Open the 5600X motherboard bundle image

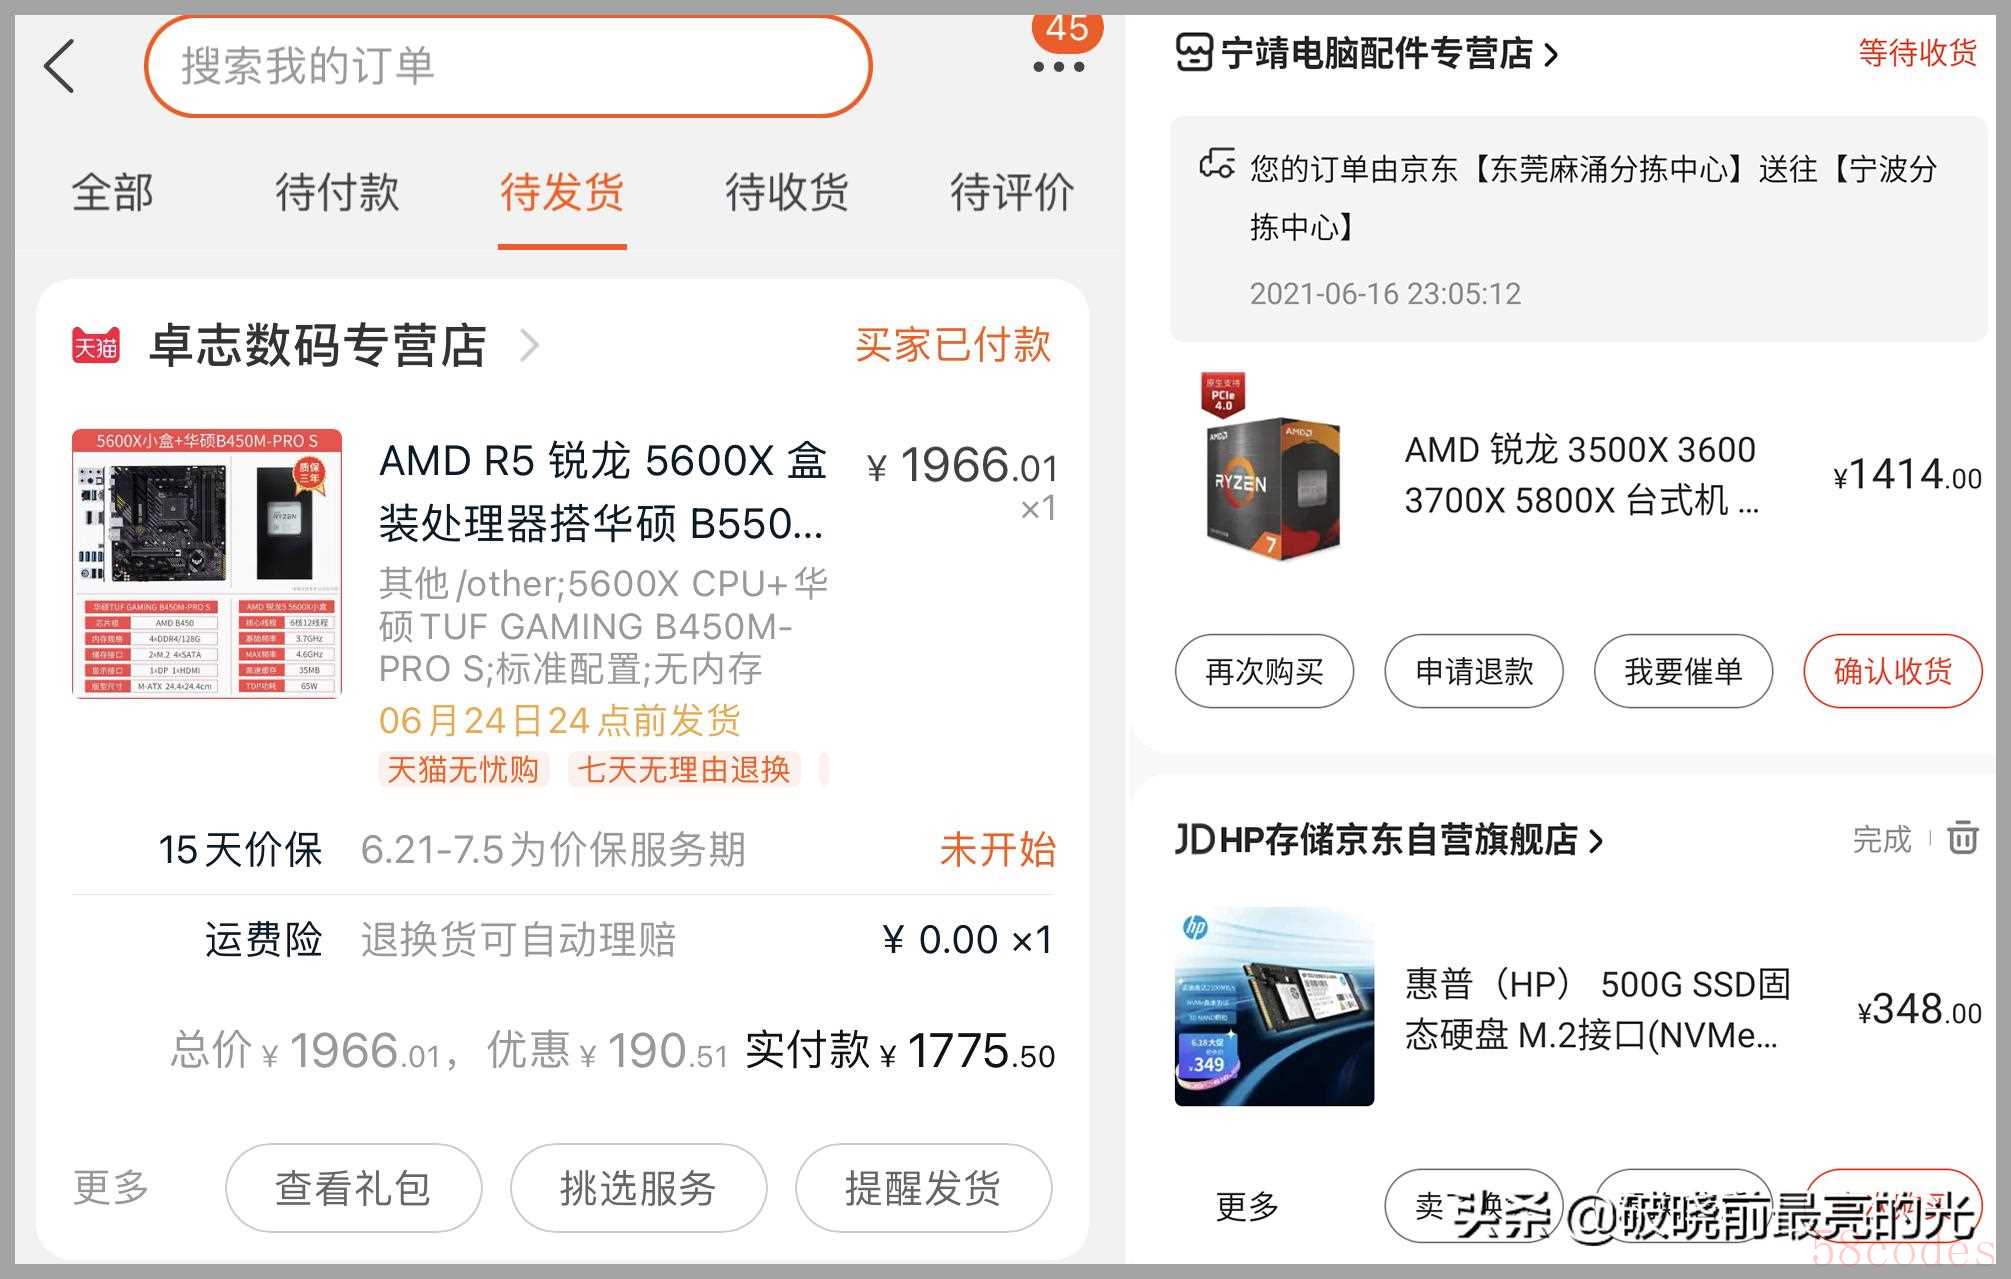coord(207,563)
